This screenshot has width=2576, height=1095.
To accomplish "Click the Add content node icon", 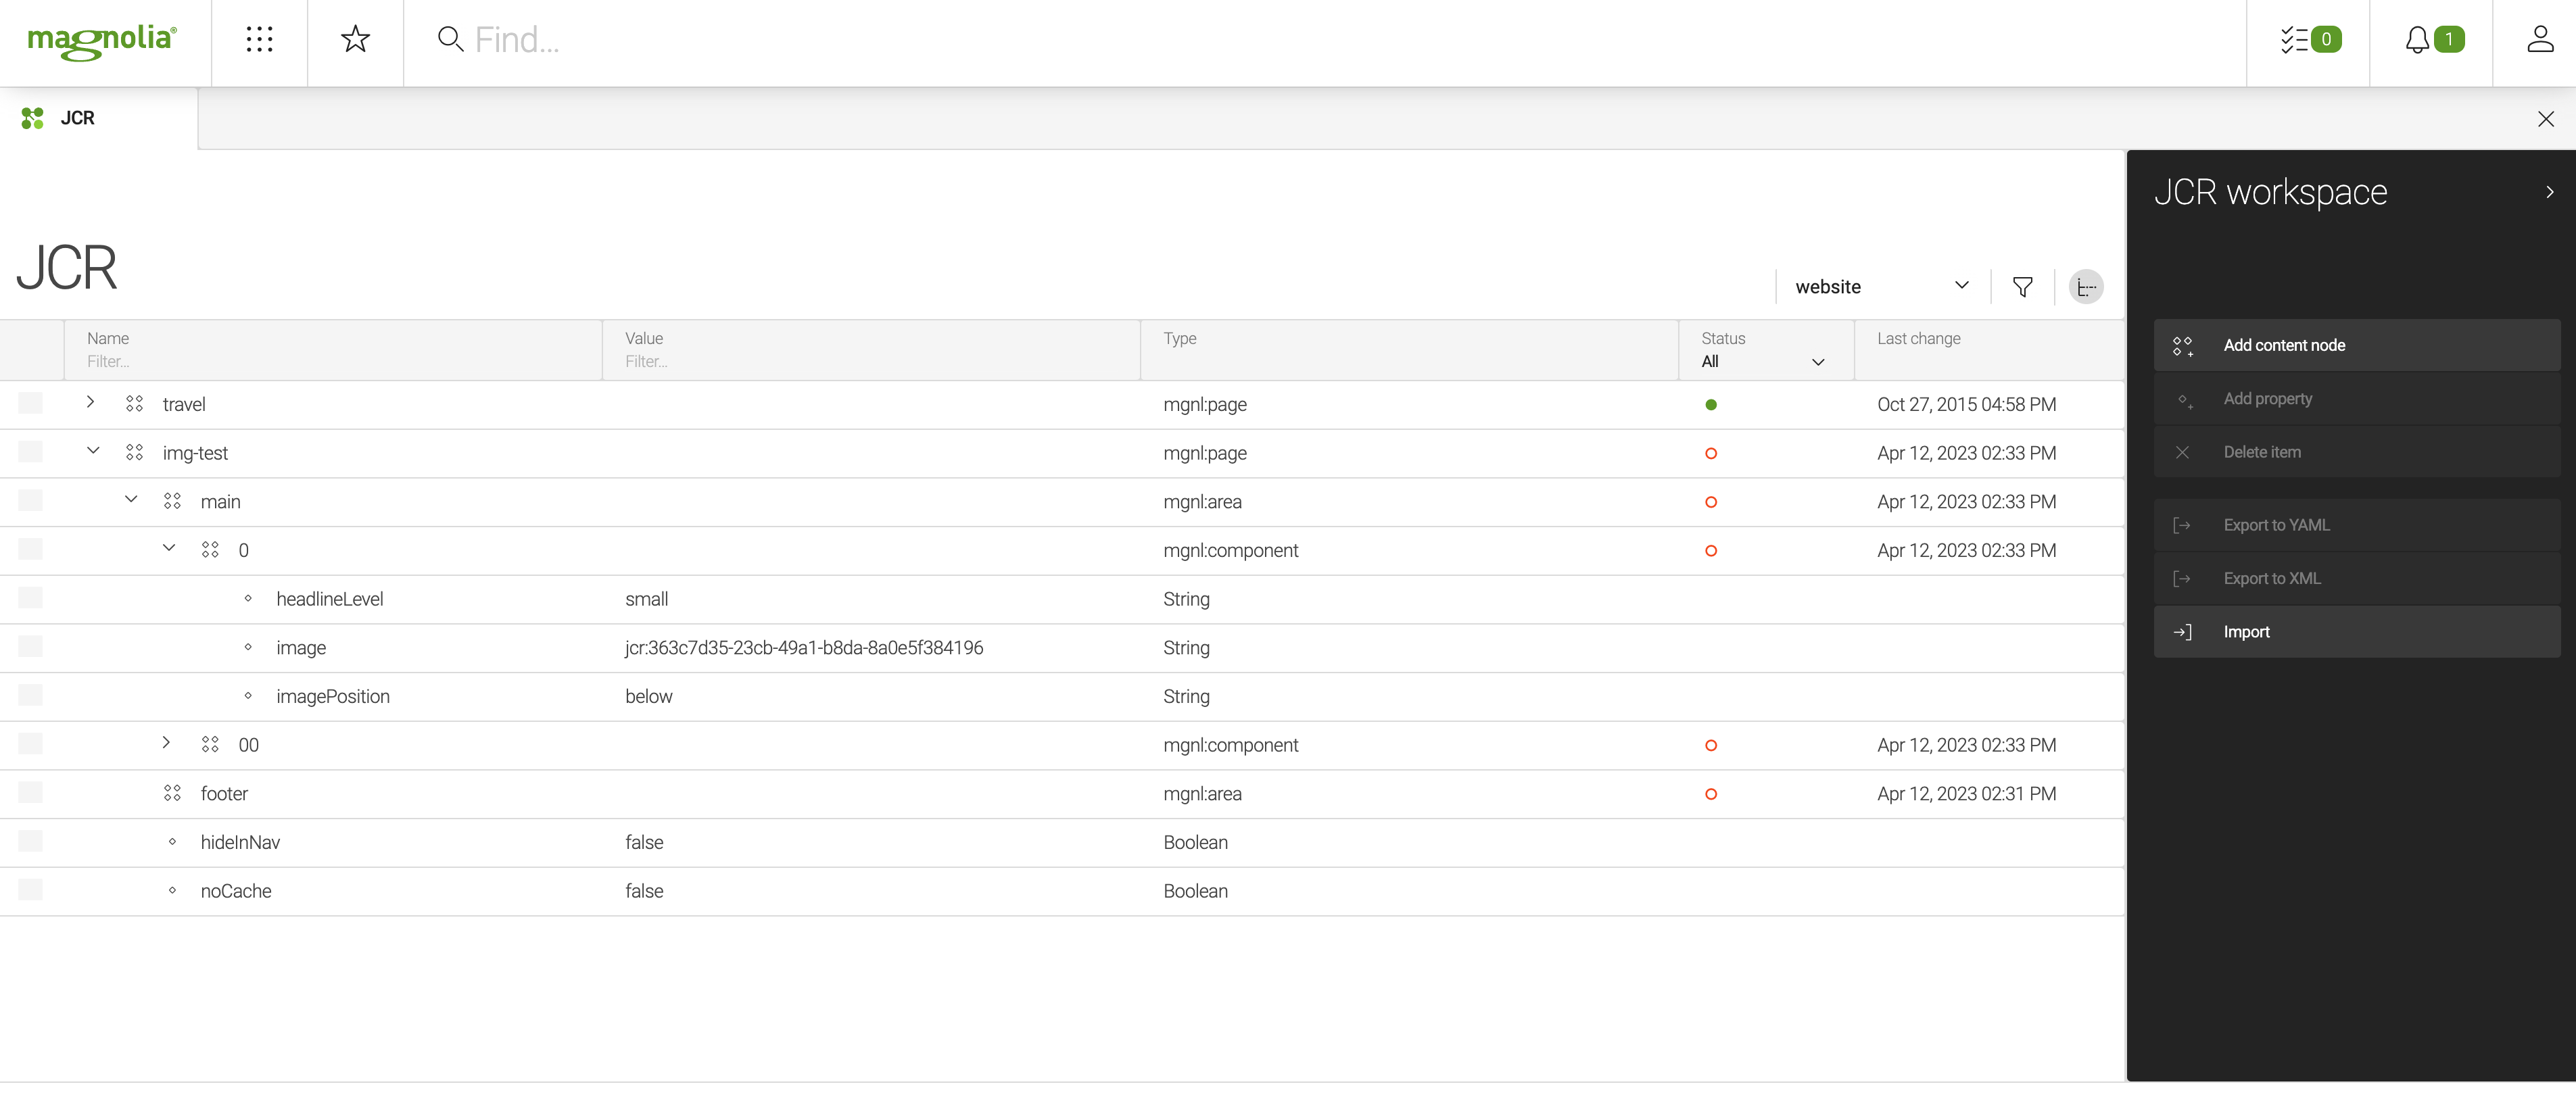I will click(x=2182, y=345).
